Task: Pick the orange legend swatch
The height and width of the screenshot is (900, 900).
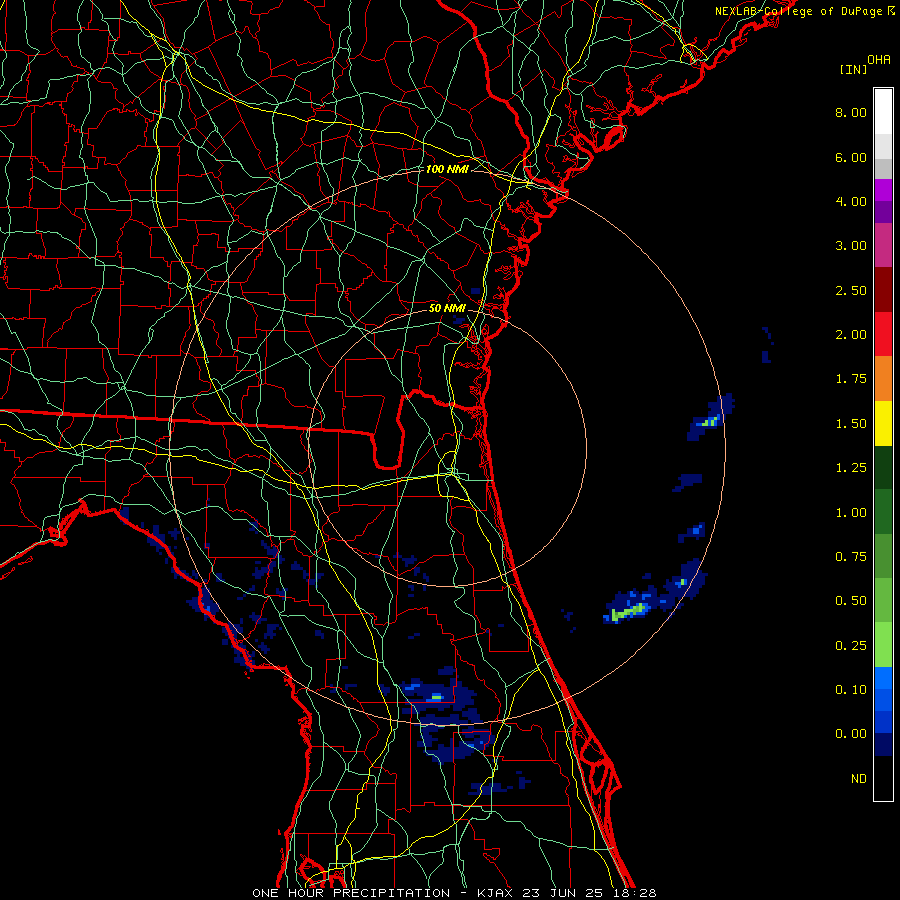Action: [883, 379]
